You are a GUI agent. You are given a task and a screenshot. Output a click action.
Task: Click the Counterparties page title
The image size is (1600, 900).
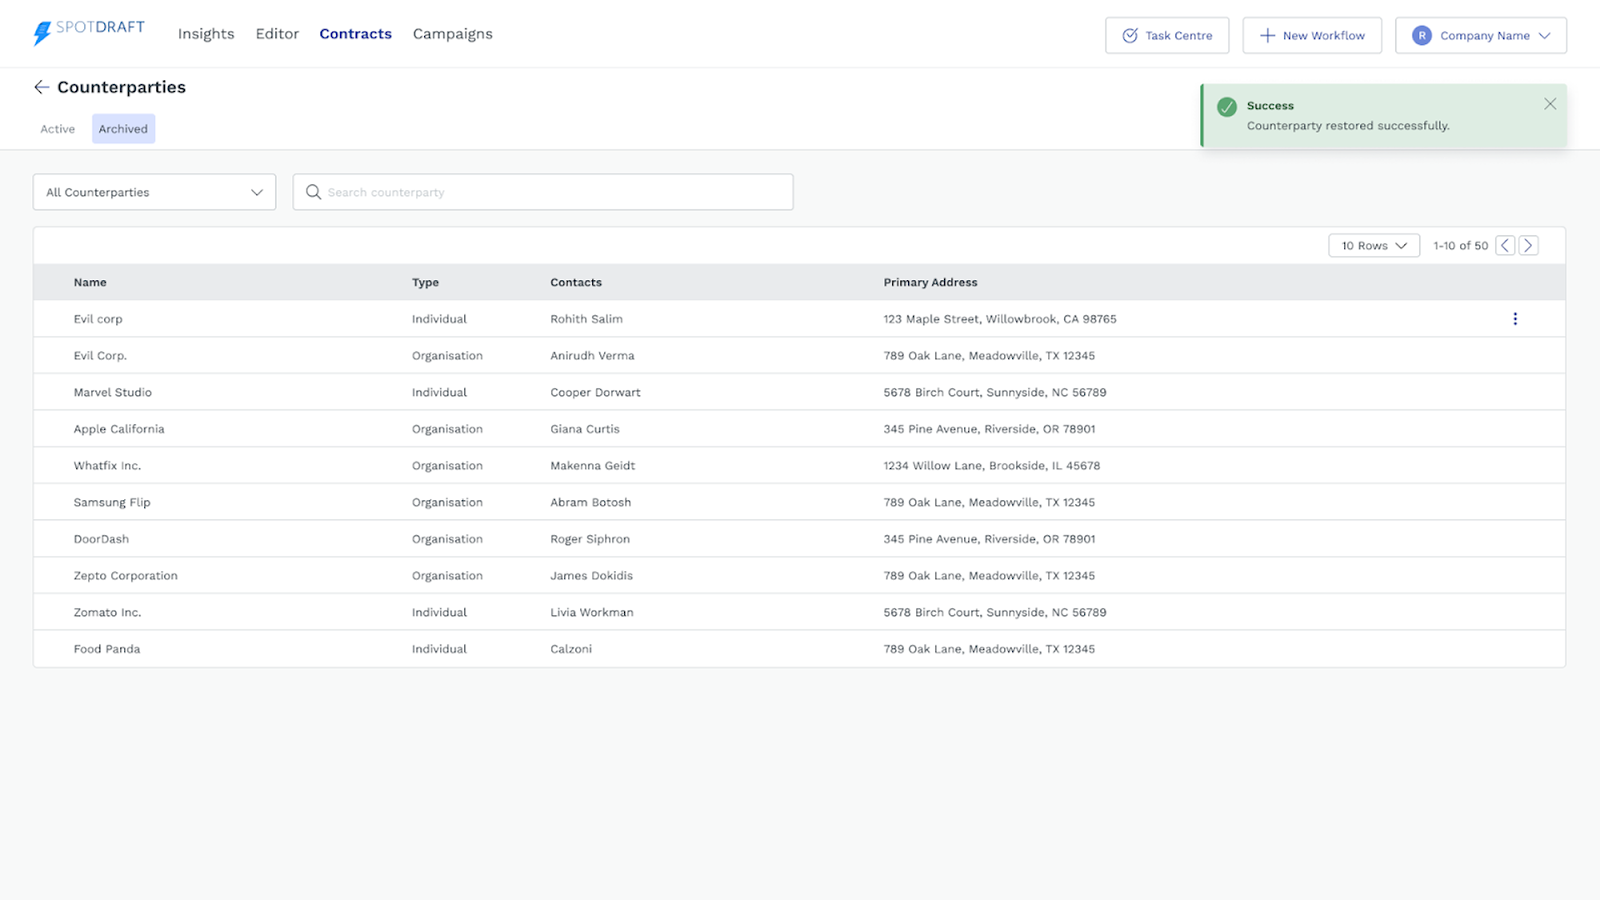tap(121, 87)
